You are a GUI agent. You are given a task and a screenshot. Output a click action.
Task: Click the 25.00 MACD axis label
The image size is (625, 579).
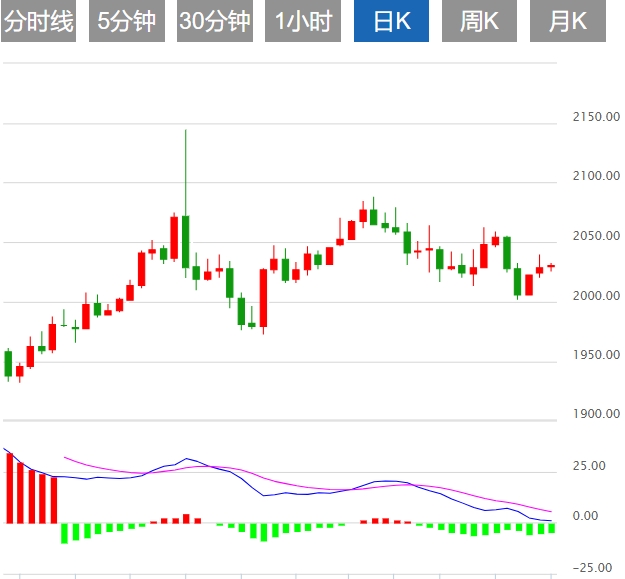pos(589,465)
